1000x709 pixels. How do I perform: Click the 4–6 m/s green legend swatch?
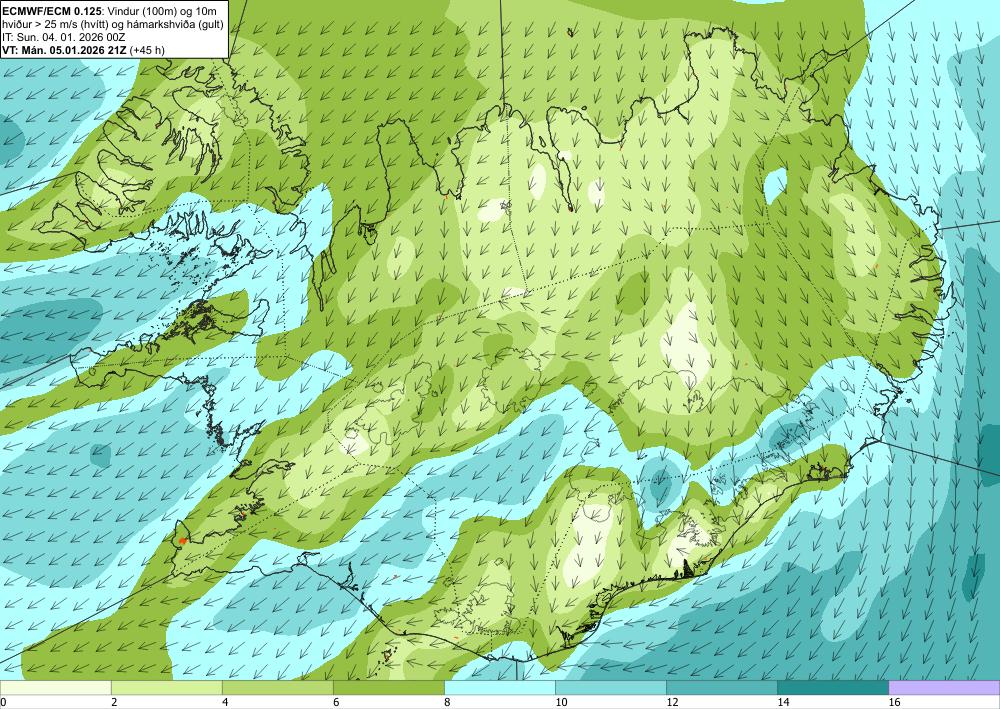coord(277,688)
